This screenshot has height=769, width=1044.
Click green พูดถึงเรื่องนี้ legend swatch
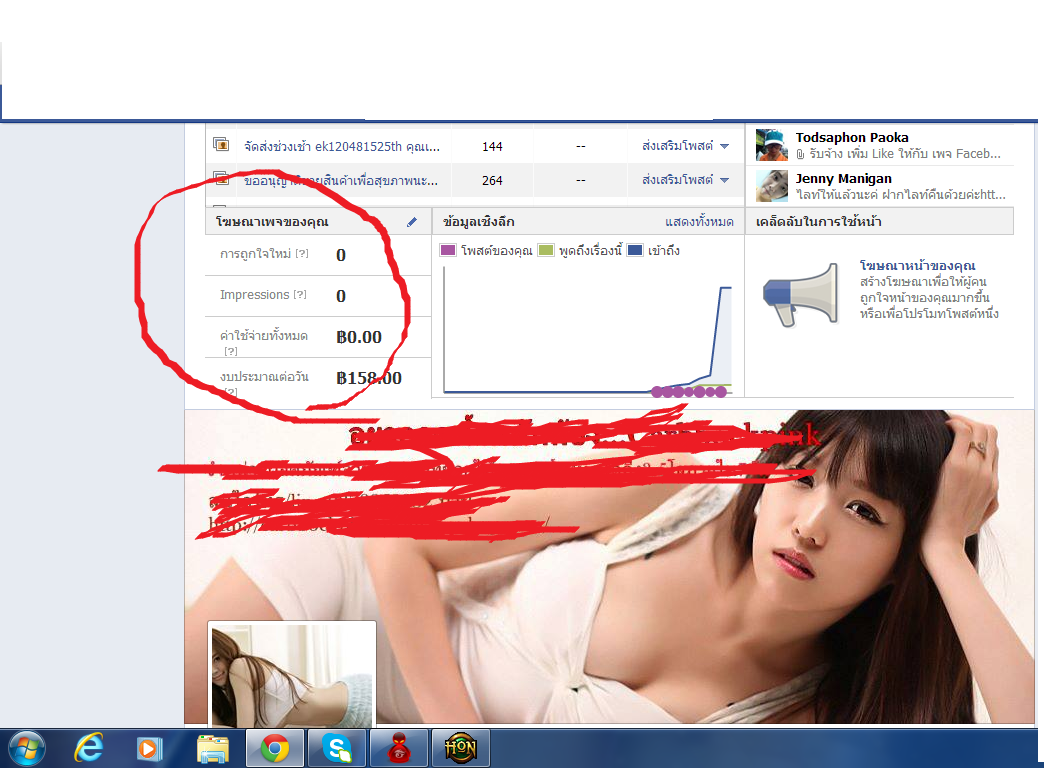[545, 250]
